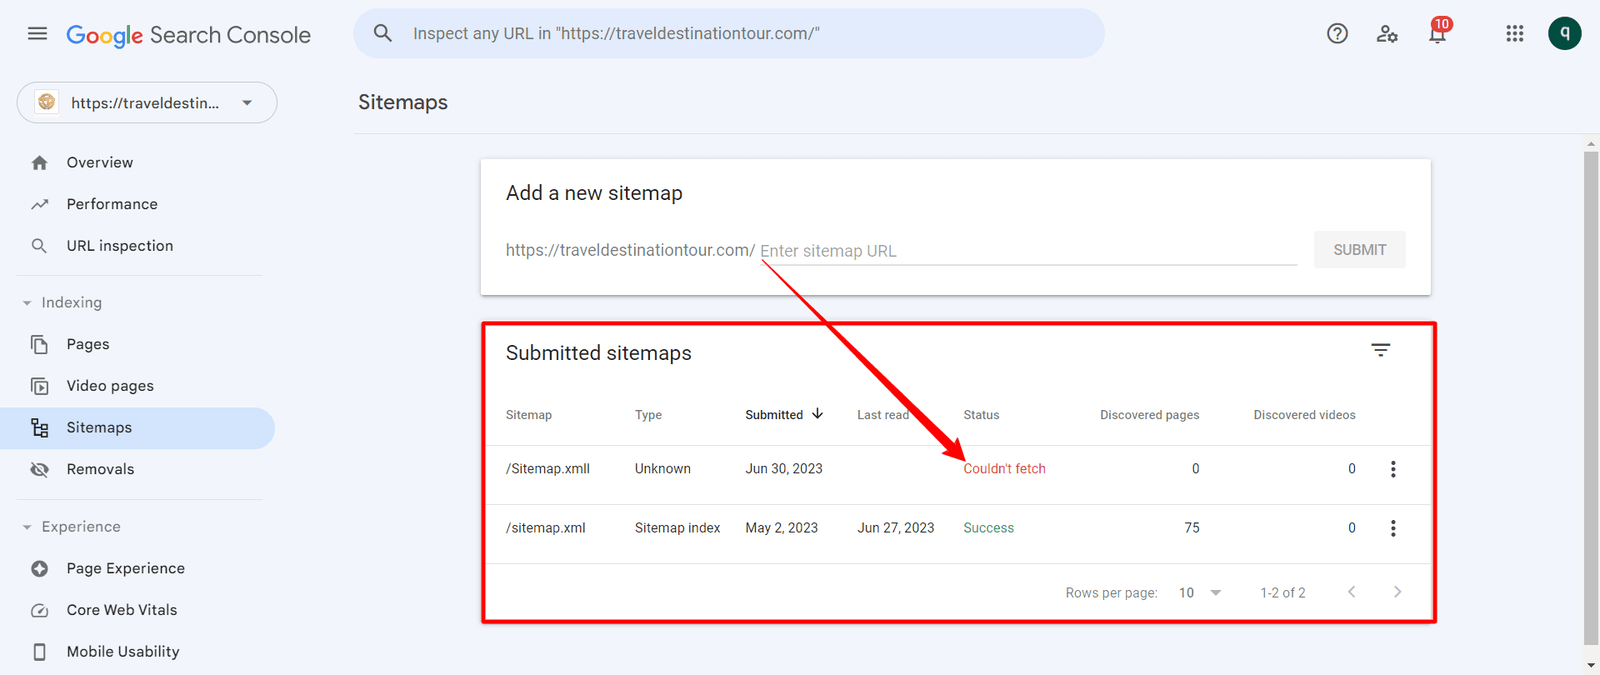Open the Help icon

[1337, 34]
